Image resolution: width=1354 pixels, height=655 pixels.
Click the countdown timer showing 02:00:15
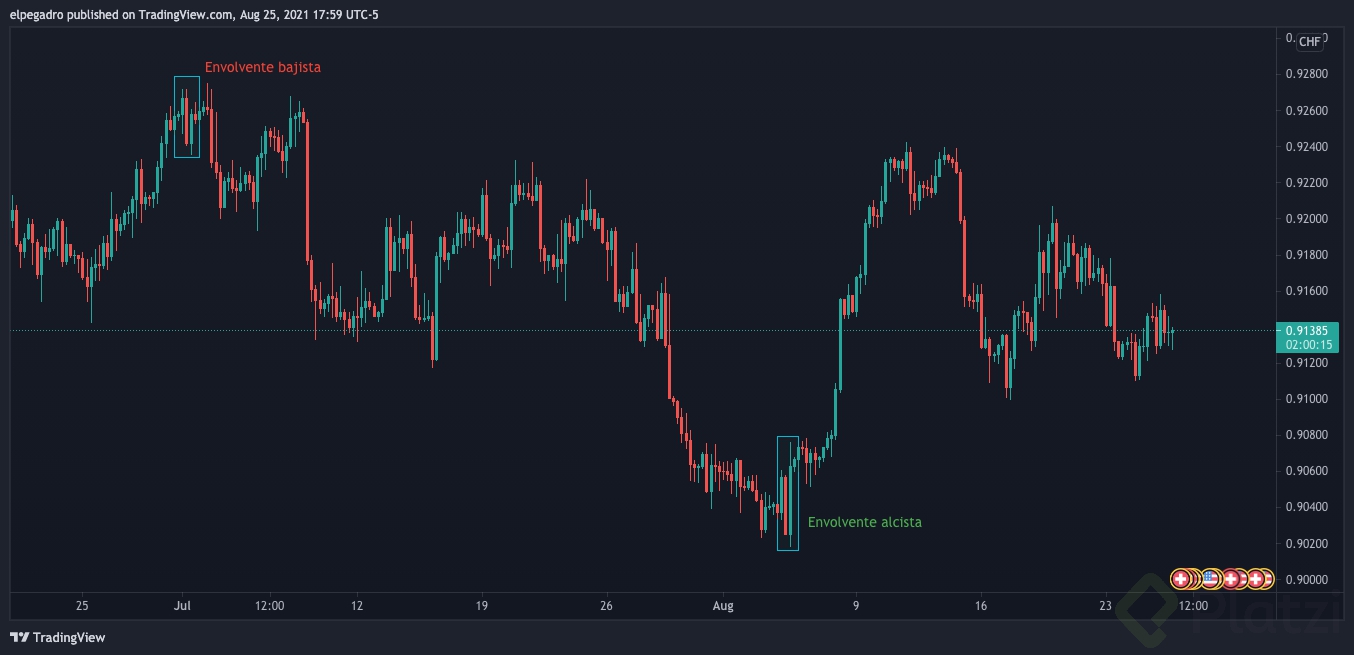tap(1307, 343)
